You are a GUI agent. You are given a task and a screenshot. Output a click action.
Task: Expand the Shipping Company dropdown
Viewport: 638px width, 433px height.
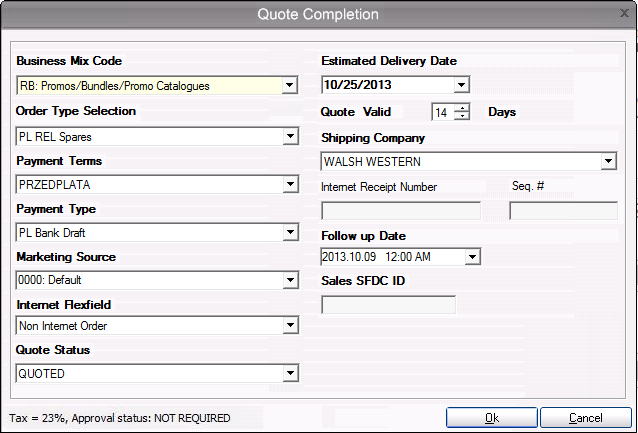coord(608,161)
